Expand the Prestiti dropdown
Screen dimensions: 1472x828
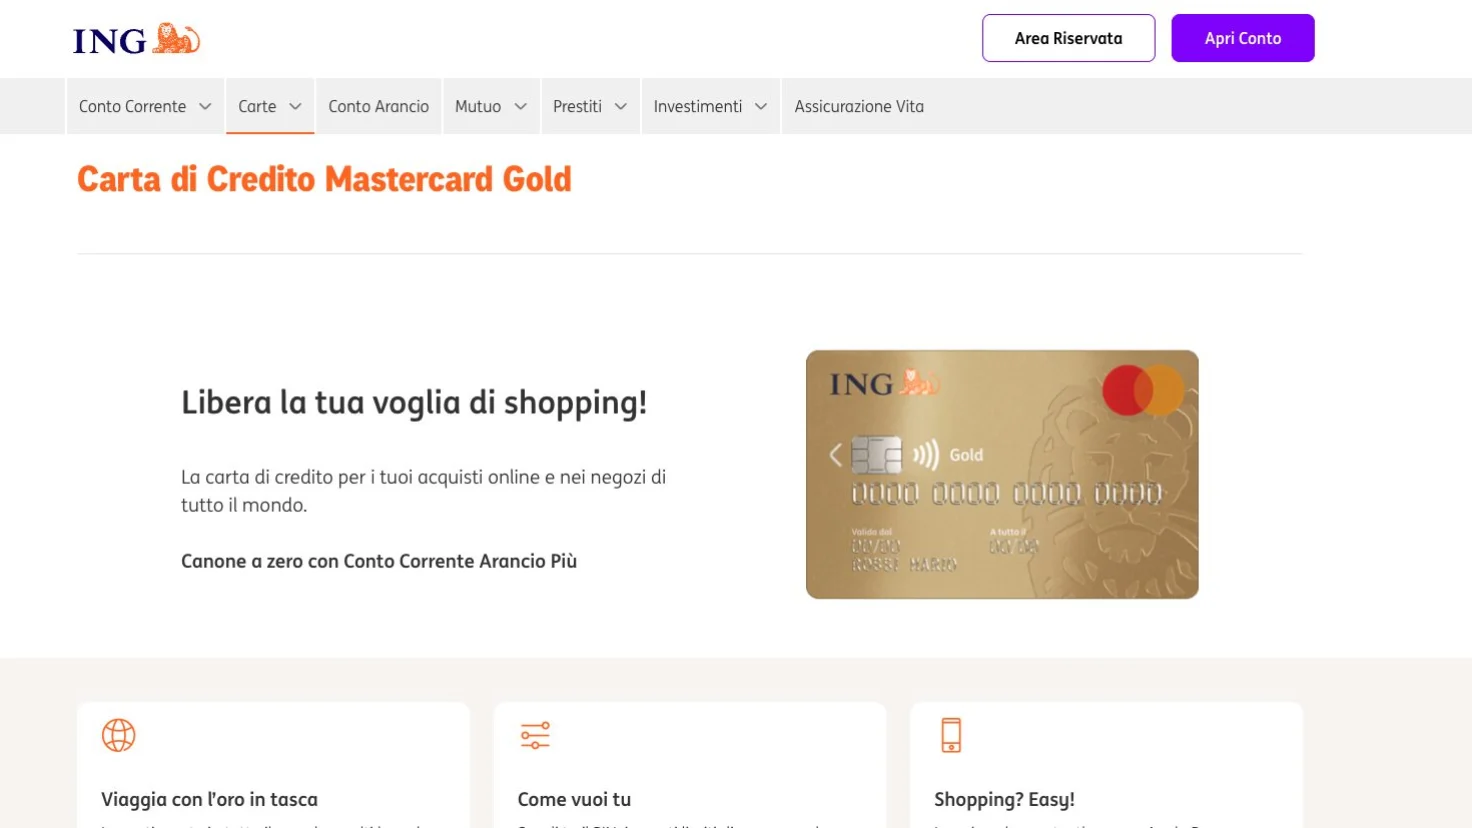point(590,105)
